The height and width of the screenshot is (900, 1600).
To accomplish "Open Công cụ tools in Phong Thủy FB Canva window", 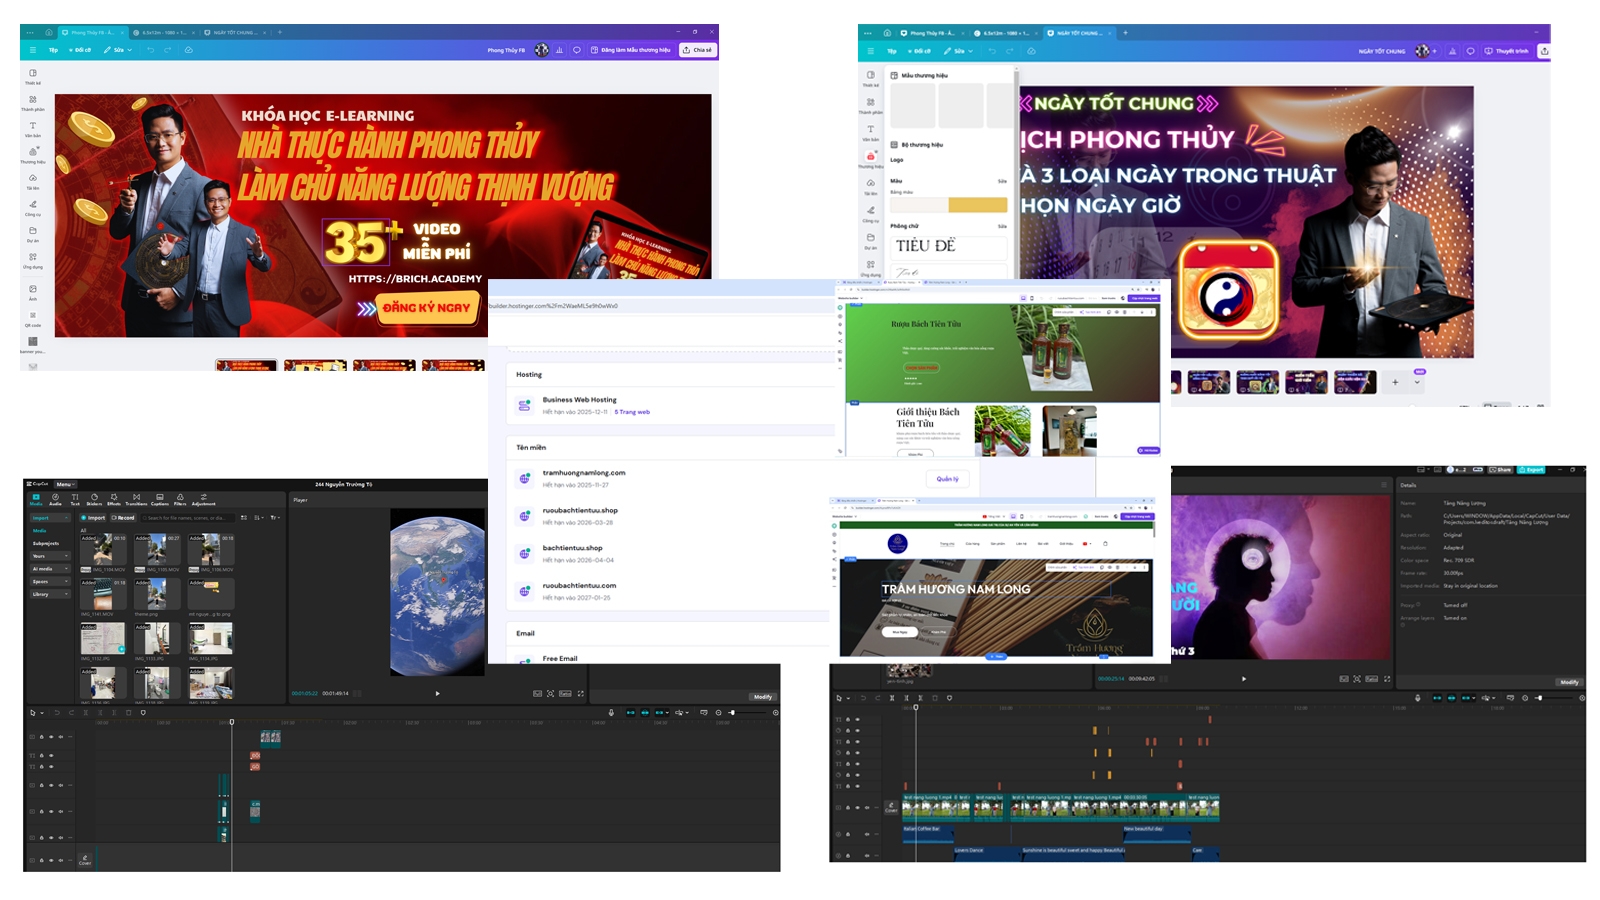I will (x=33, y=207).
